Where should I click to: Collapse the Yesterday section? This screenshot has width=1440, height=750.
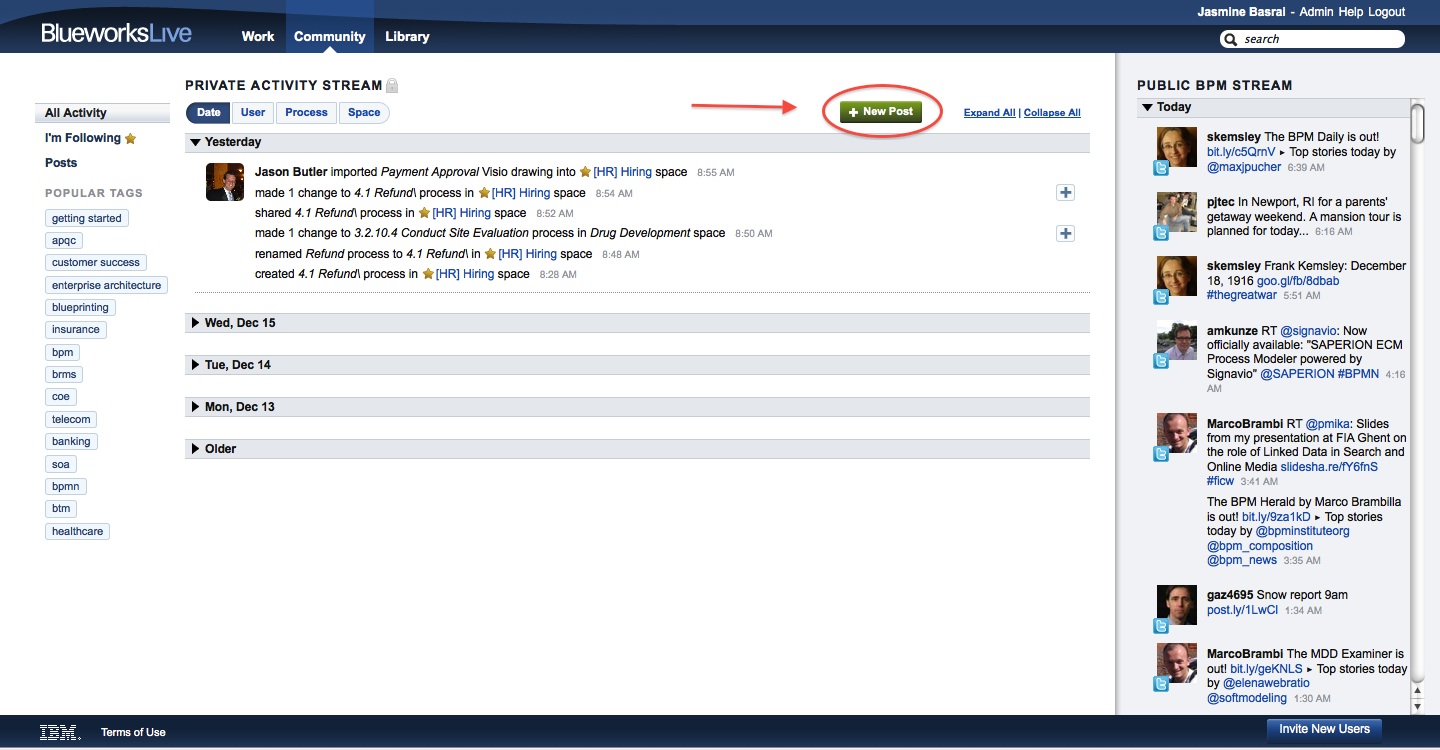click(x=196, y=142)
